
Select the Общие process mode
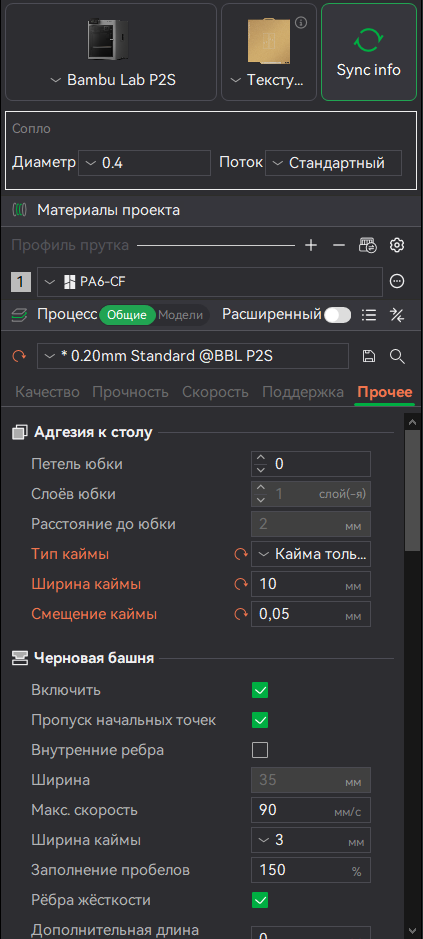[x=127, y=315]
